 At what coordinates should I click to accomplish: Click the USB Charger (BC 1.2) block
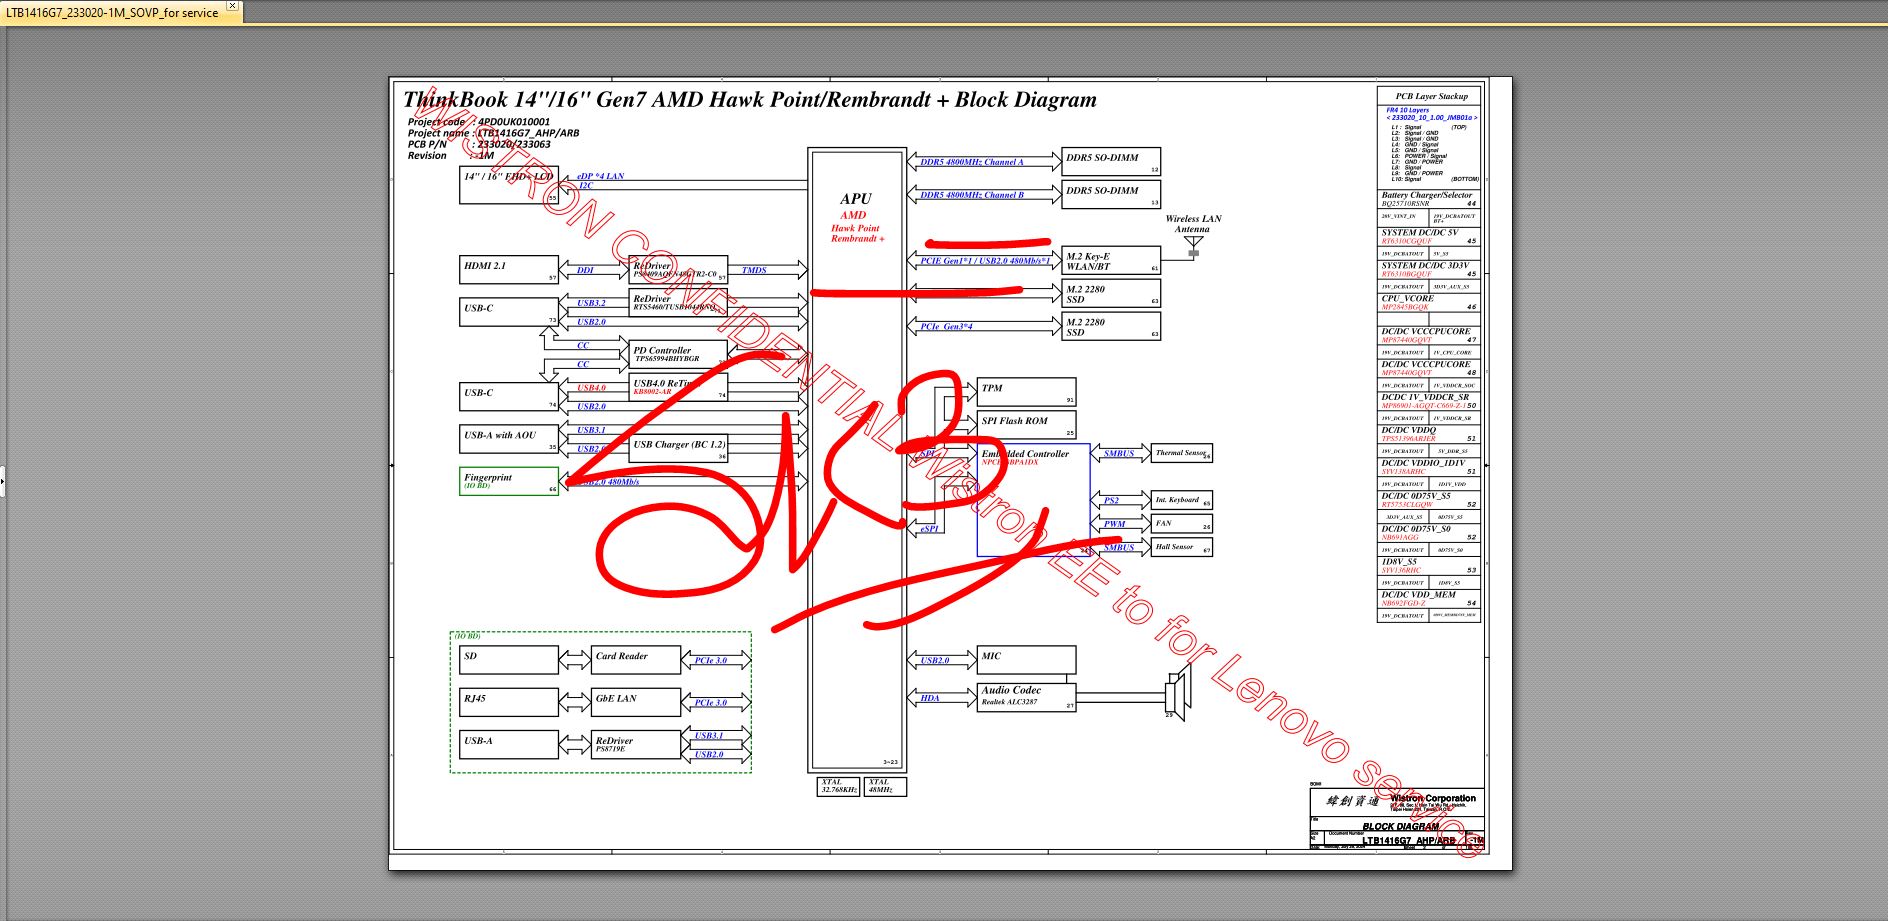678,448
